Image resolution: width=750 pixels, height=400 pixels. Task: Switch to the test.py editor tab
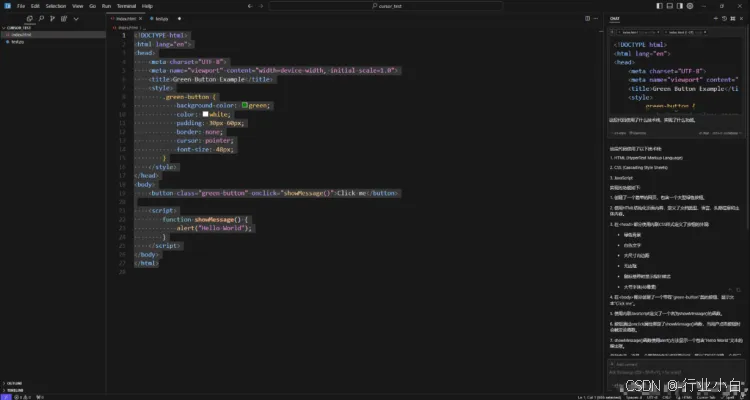[162, 19]
